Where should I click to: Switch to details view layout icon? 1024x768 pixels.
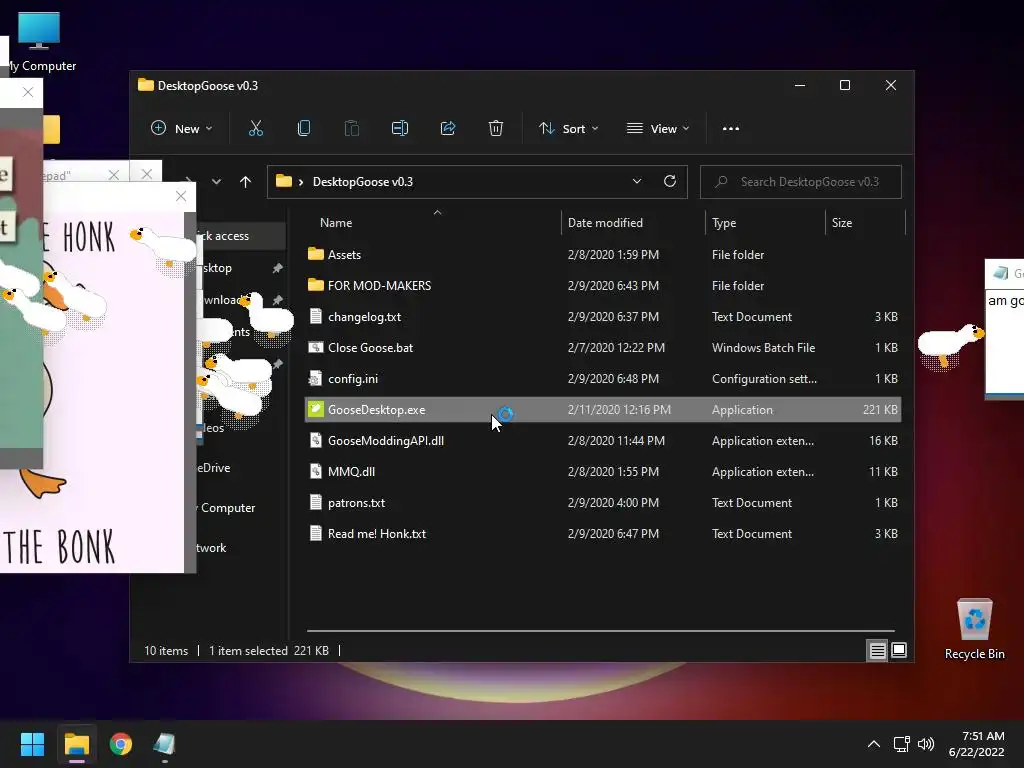(877, 650)
